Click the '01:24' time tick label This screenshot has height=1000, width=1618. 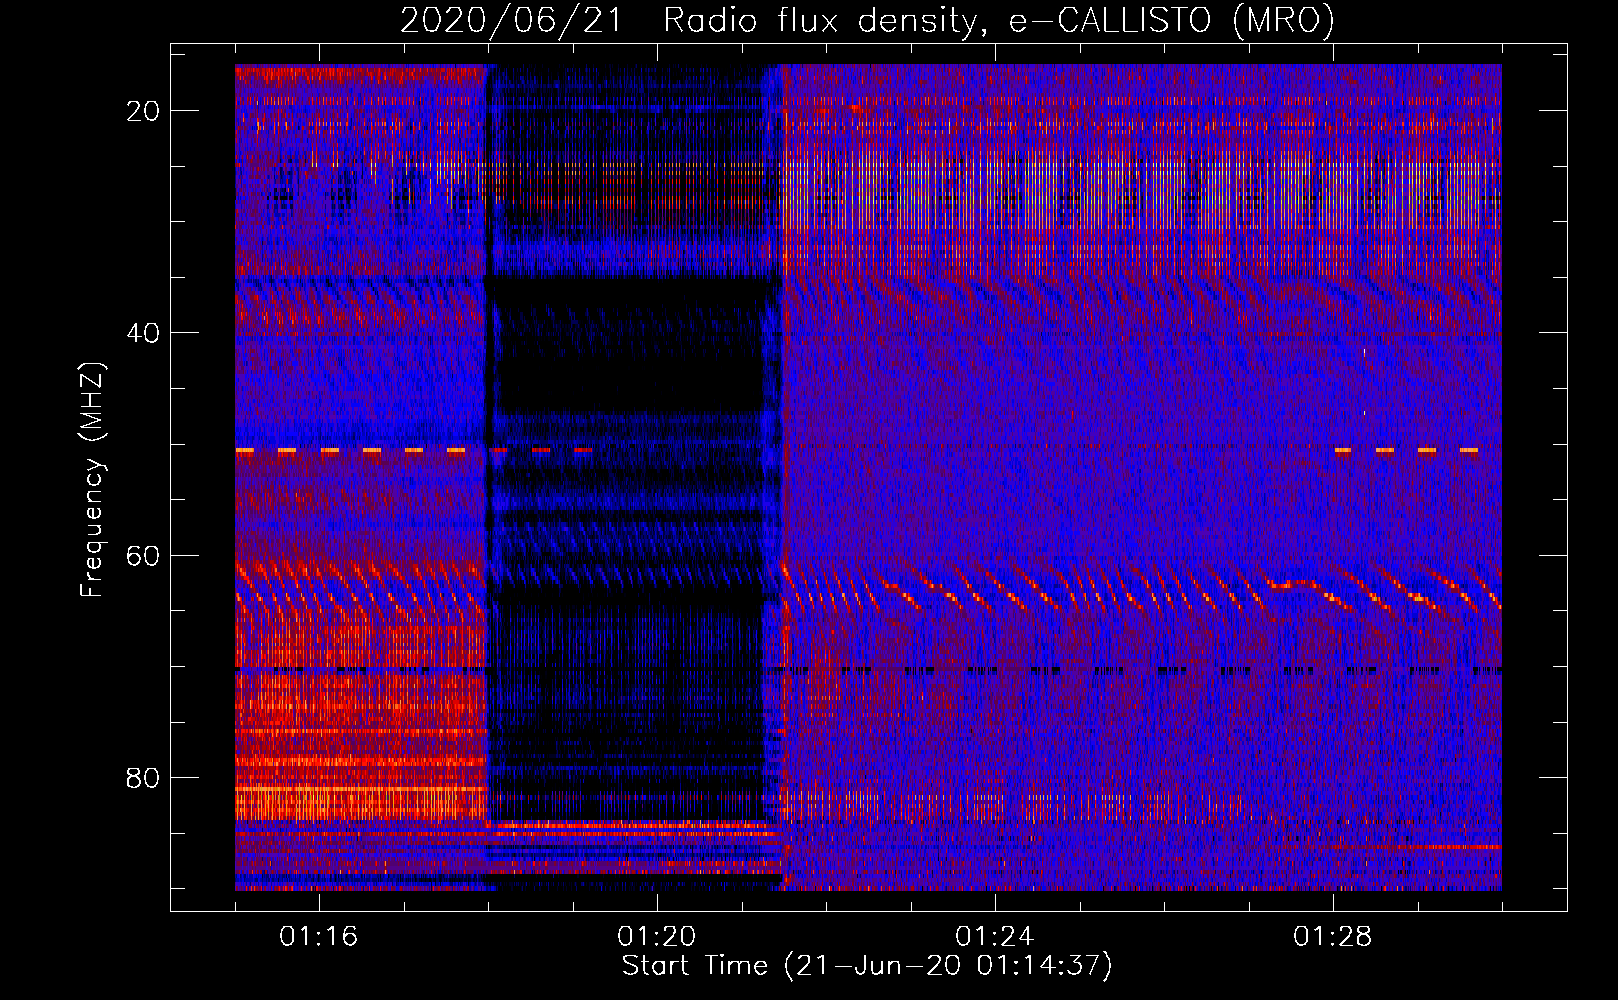(x=994, y=937)
